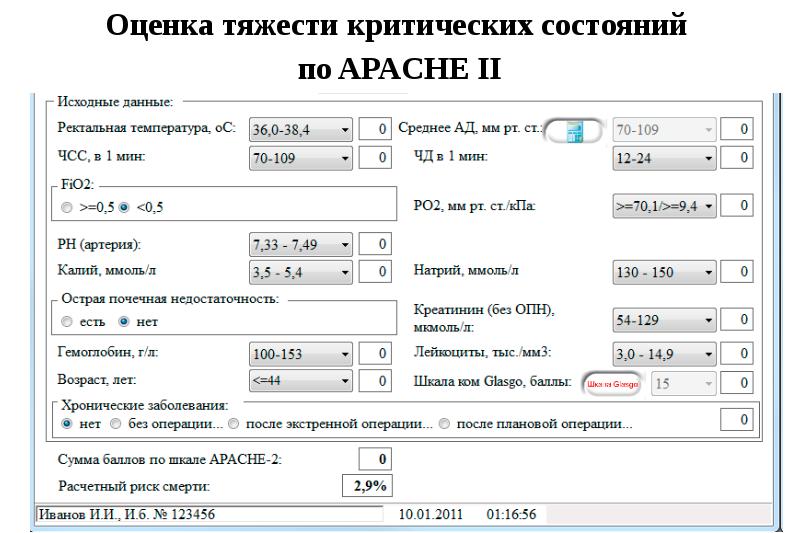Screen dimensions: 800x533
Task: Expand the PO2 value dropdown
Action: tap(708, 206)
